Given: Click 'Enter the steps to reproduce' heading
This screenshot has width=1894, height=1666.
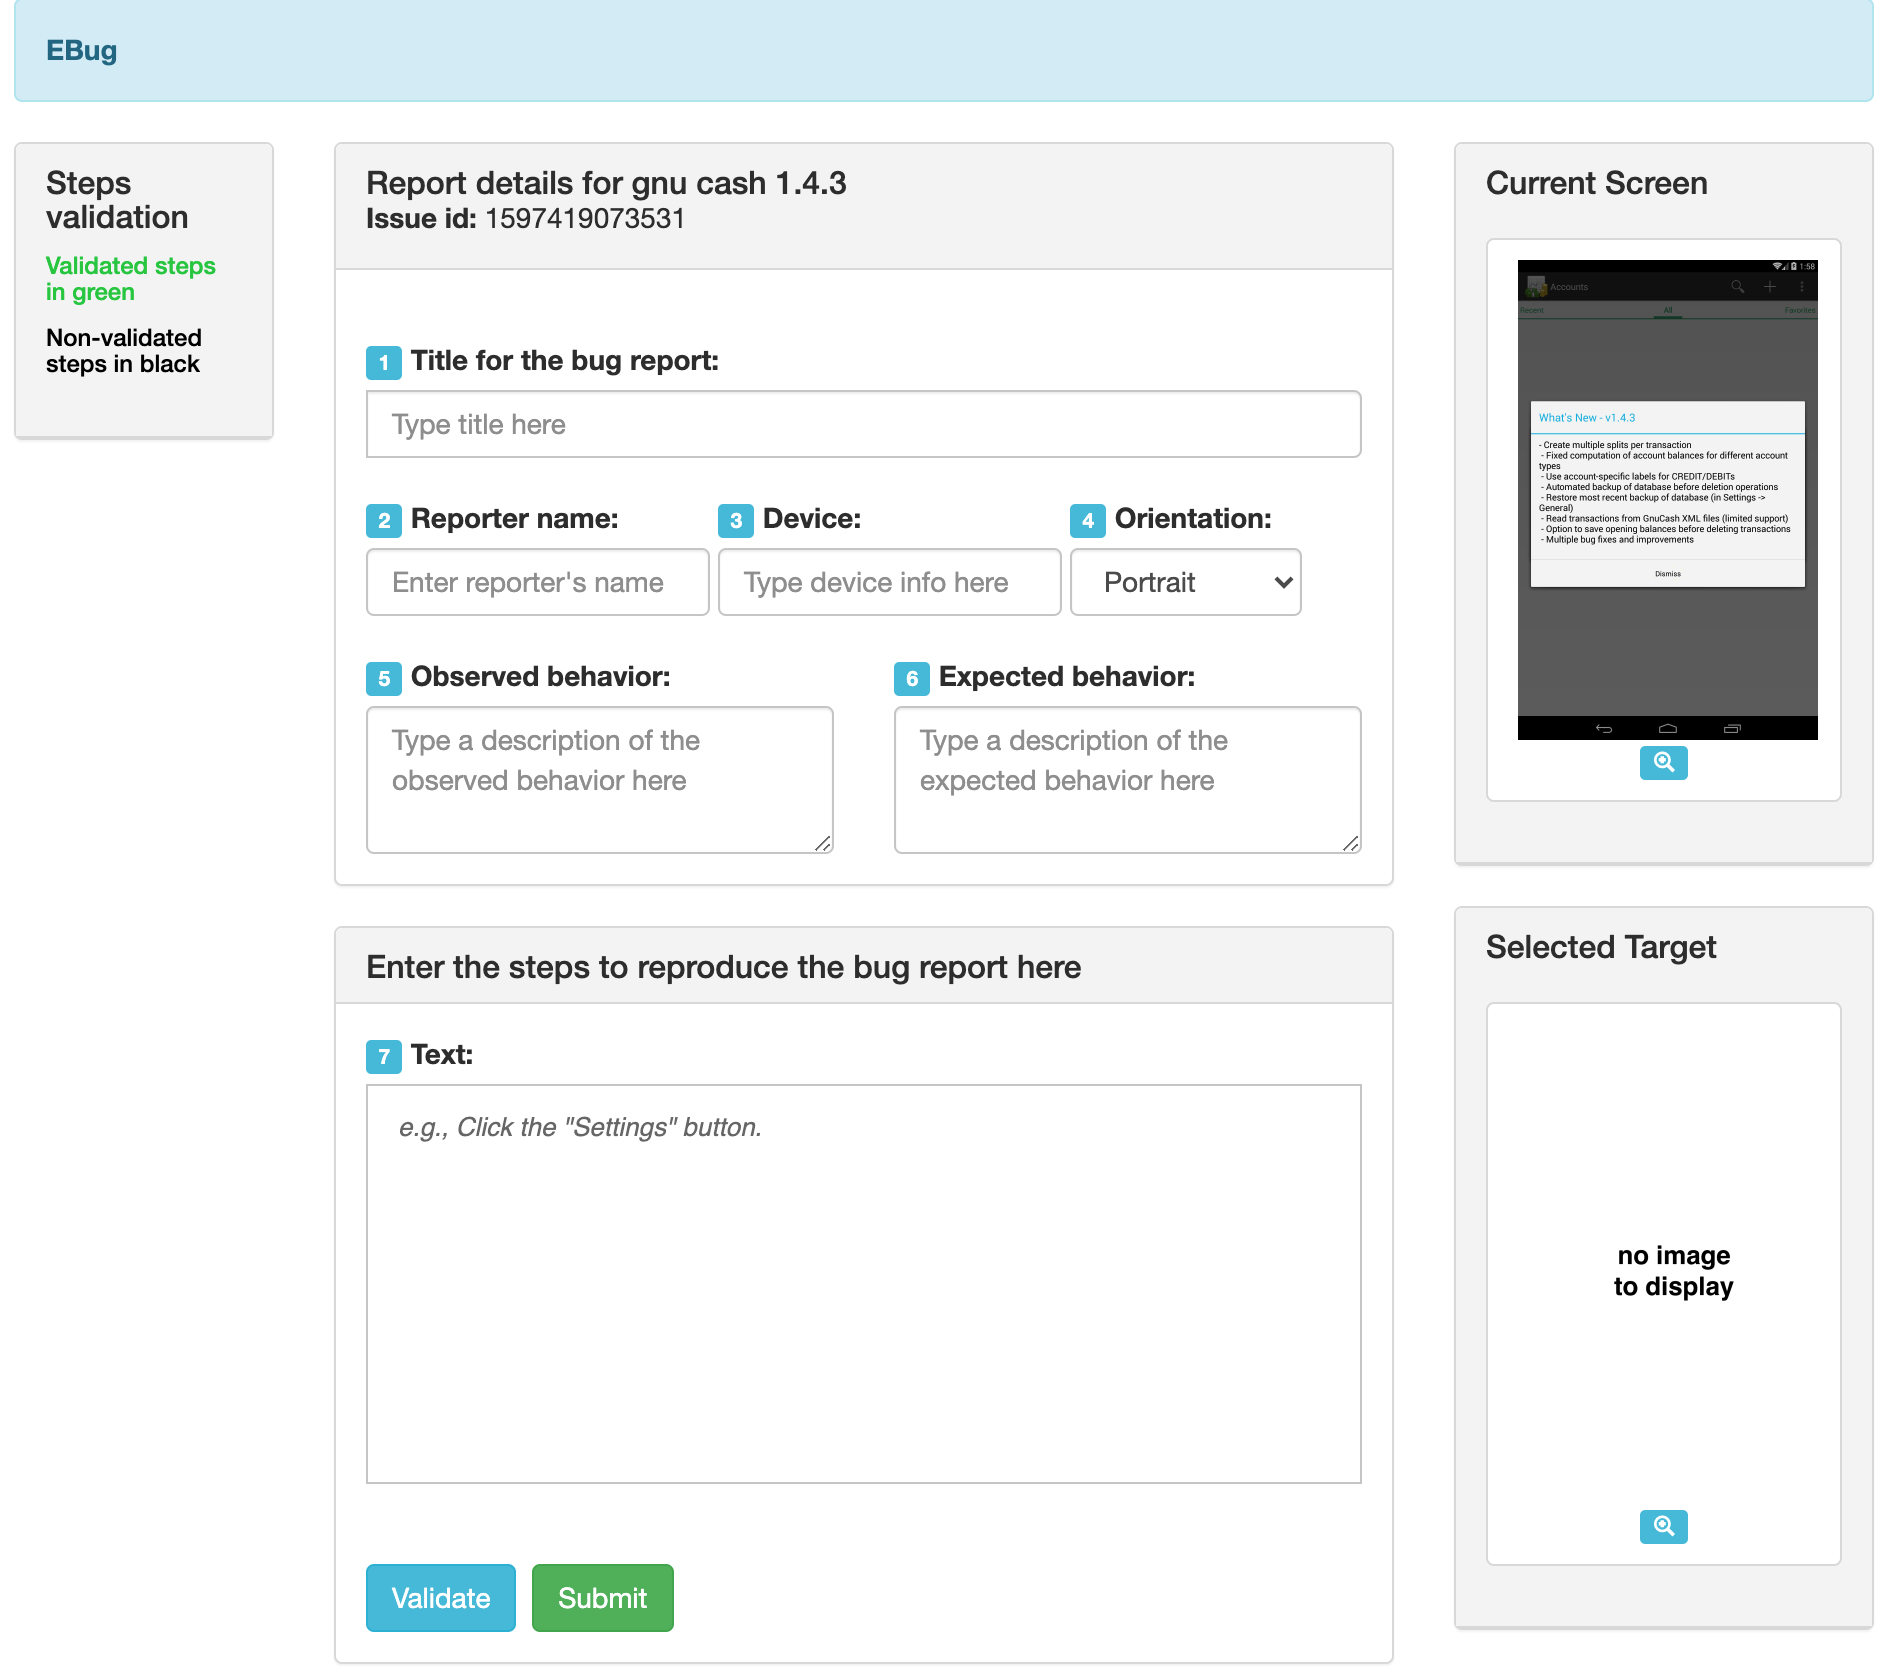Looking at the screenshot, I should pos(723,967).
